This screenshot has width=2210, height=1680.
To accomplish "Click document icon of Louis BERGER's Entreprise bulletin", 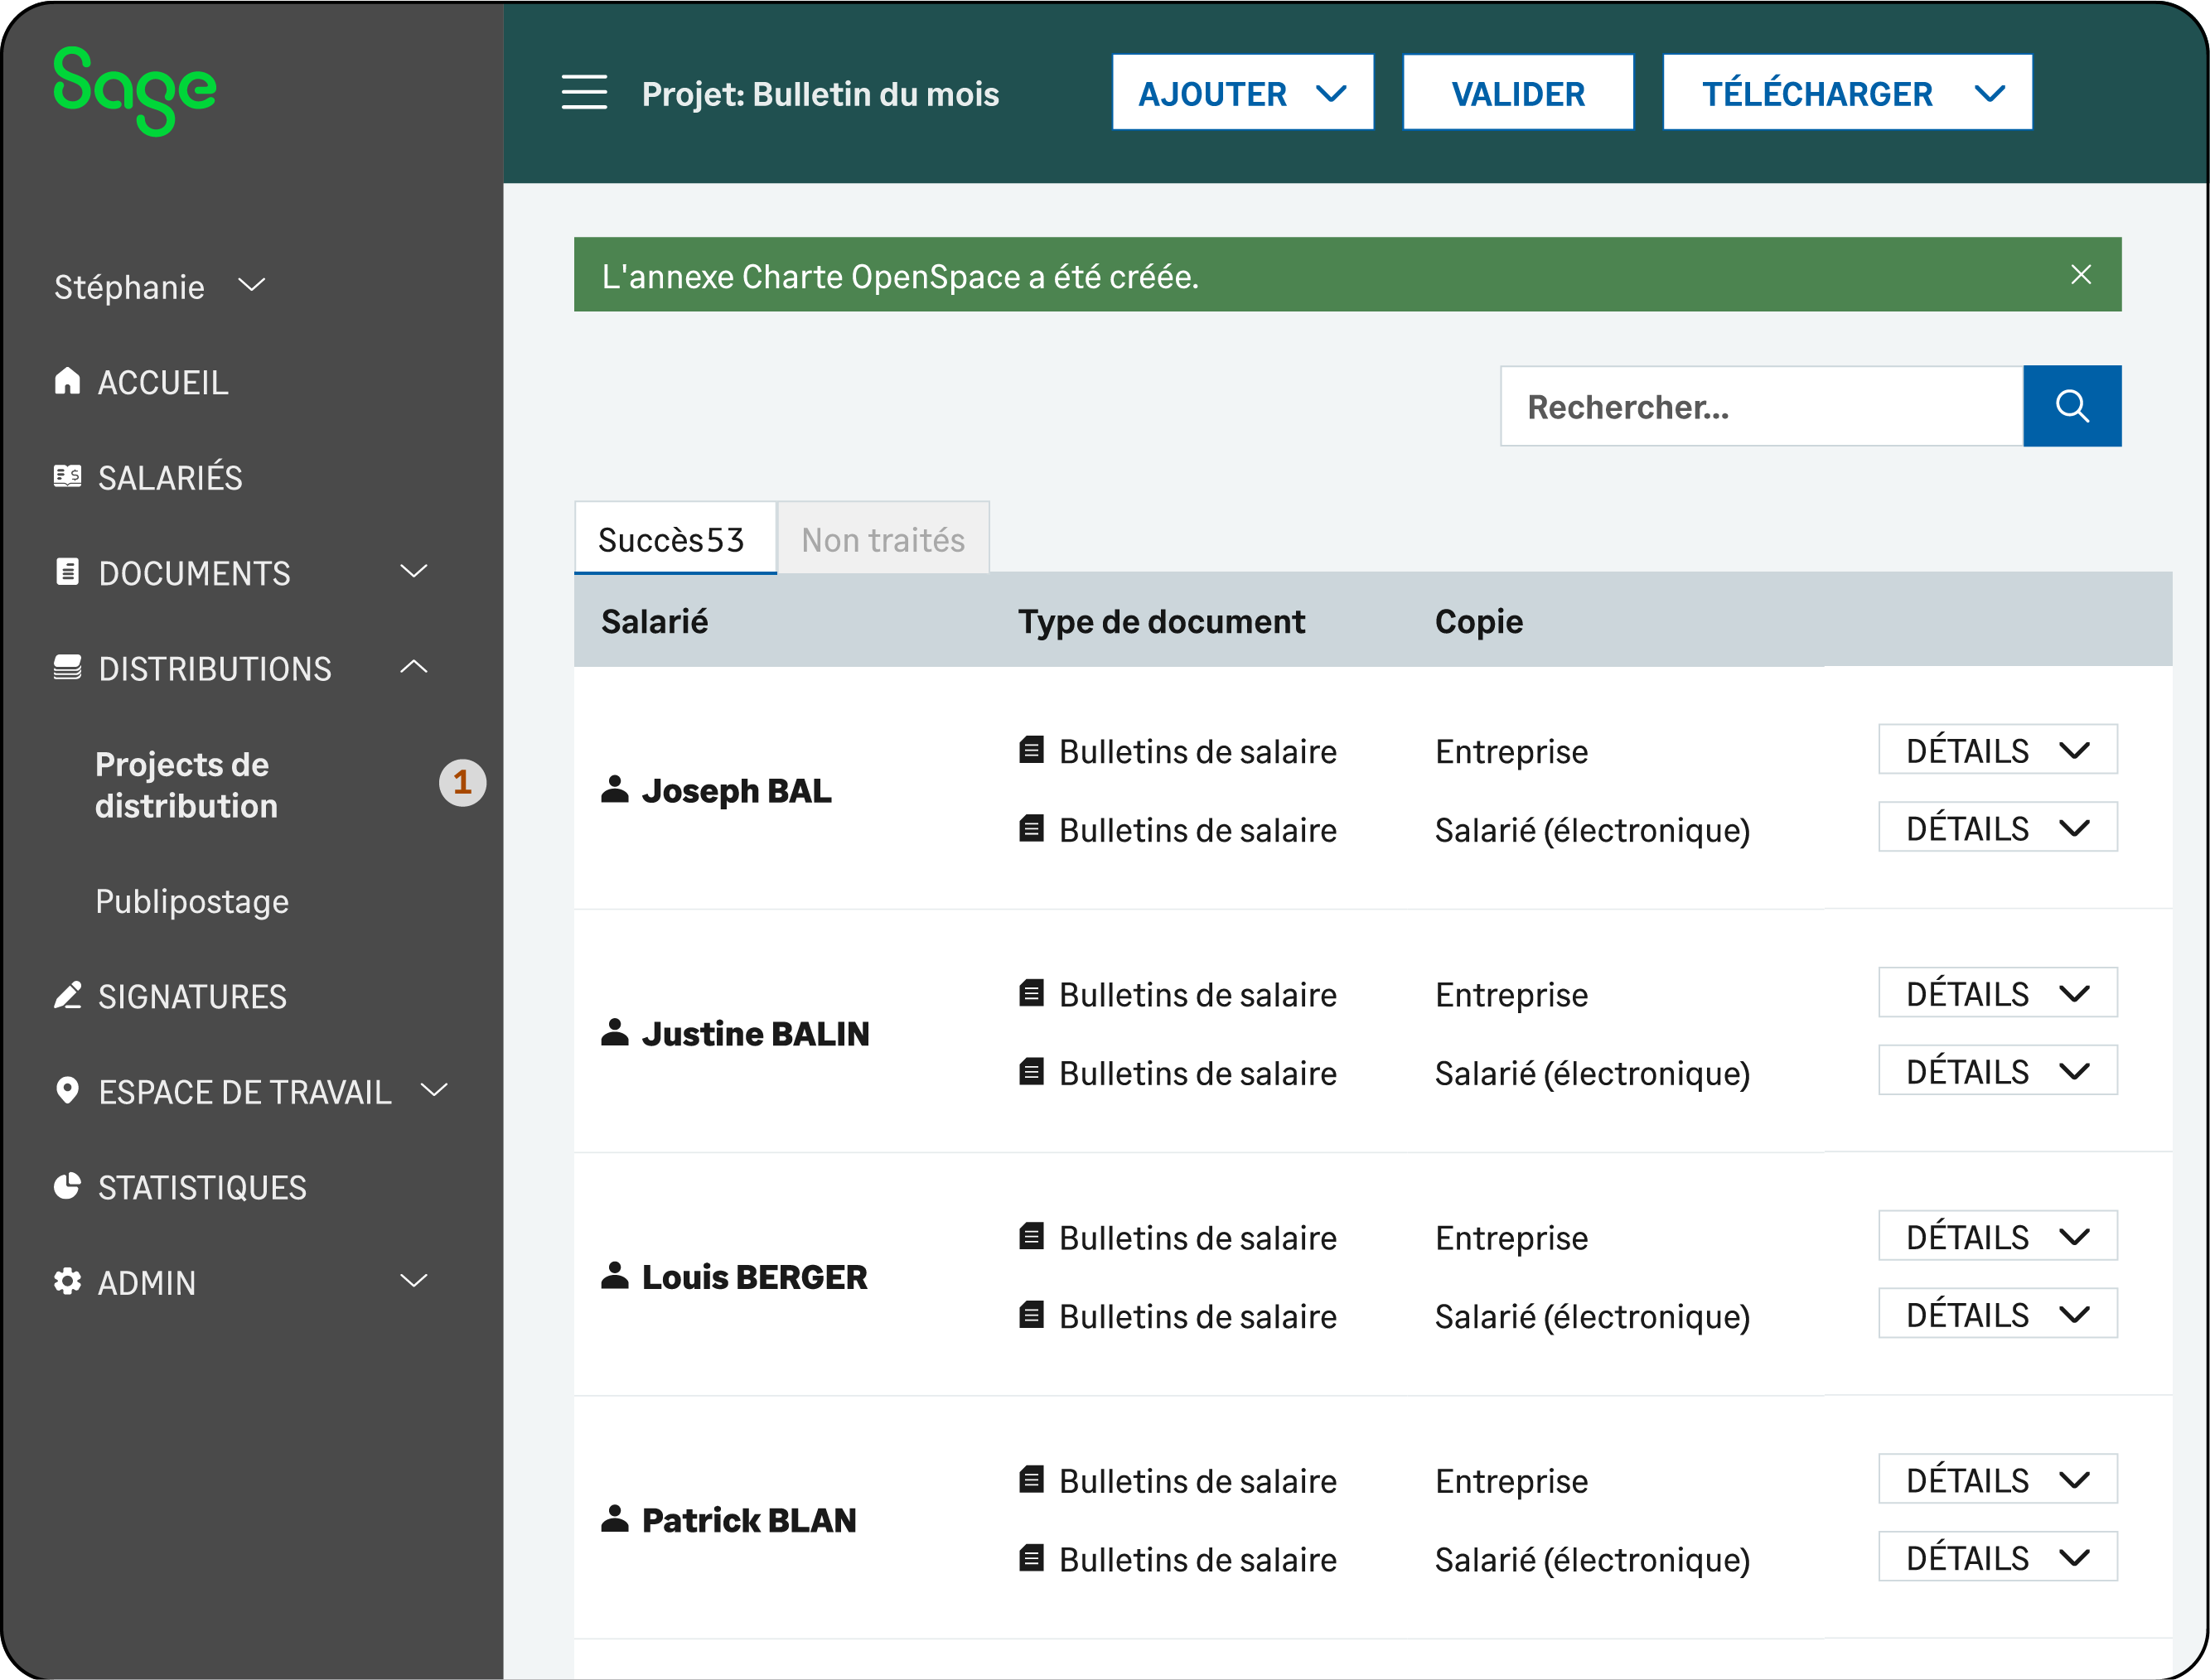I will (1031, 1236).
